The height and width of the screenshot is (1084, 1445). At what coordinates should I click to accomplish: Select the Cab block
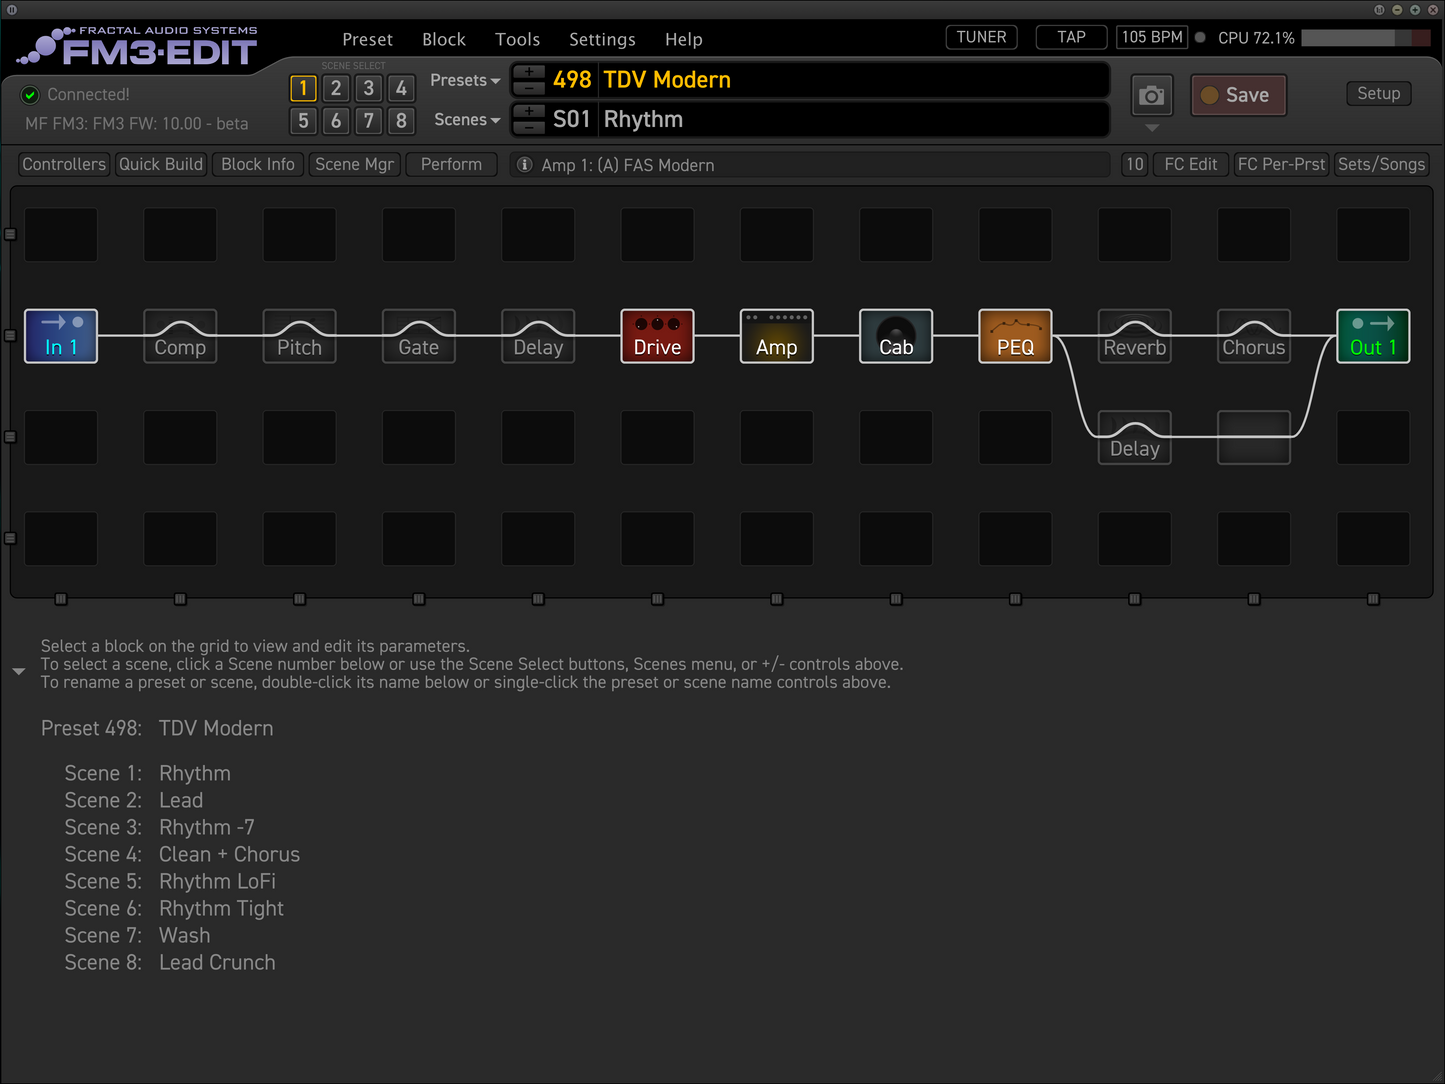coord(895,336)
